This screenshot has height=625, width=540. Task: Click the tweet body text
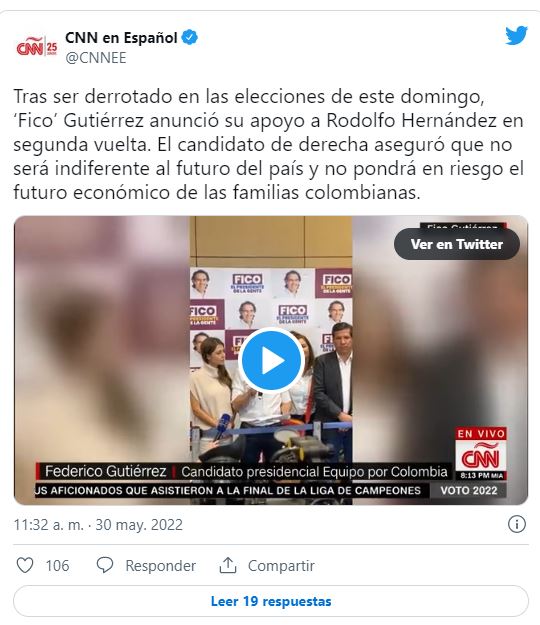point(269,144)
